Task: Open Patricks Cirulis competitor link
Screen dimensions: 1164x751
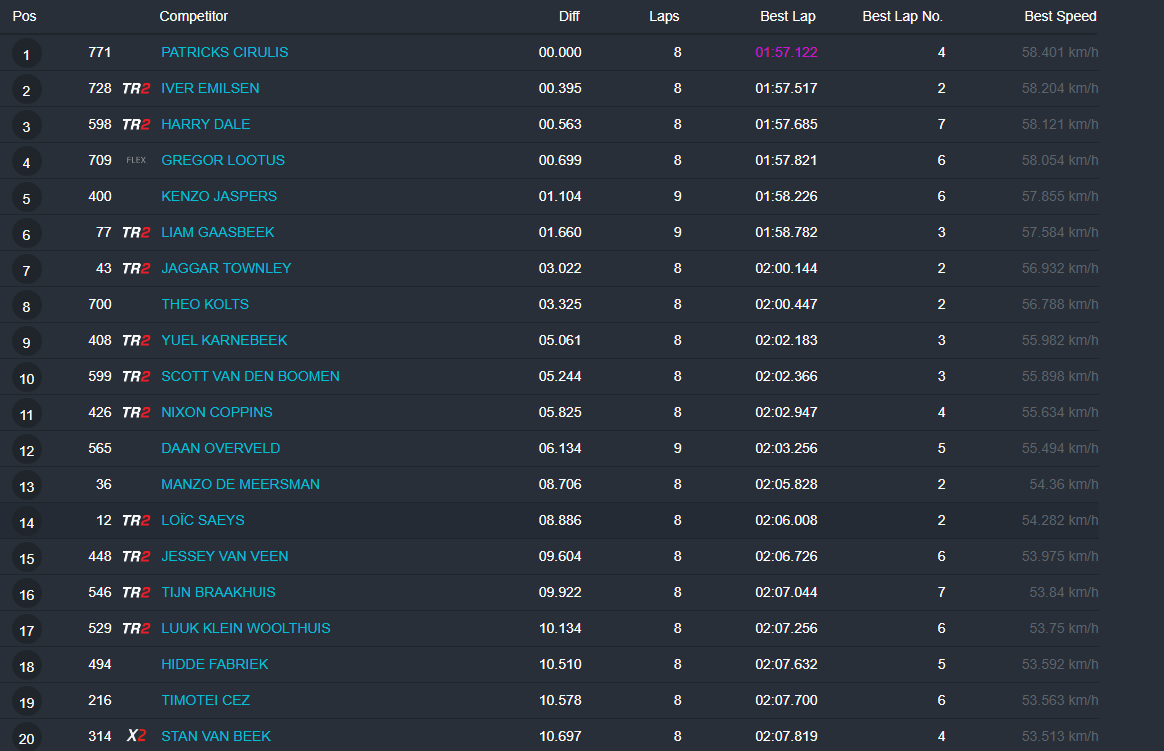Action: 224,52
